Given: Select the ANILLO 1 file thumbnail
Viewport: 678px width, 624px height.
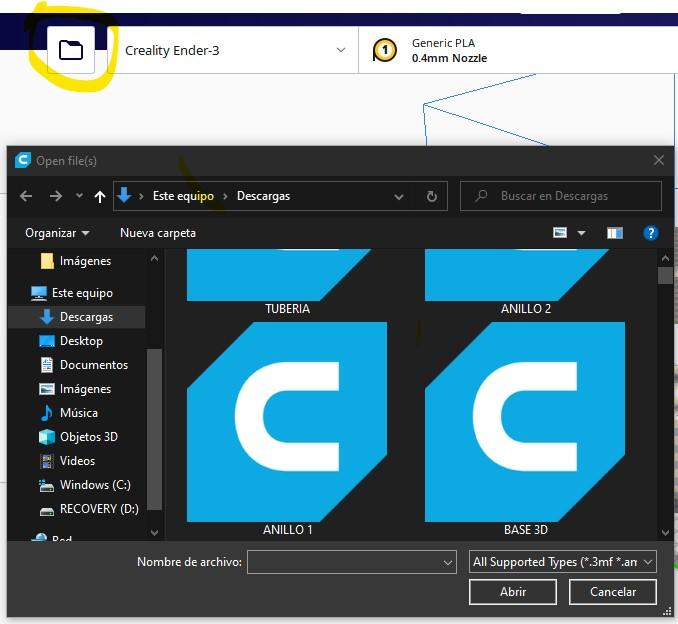Looking at the screenshot, I should click(x=287, y=422).
